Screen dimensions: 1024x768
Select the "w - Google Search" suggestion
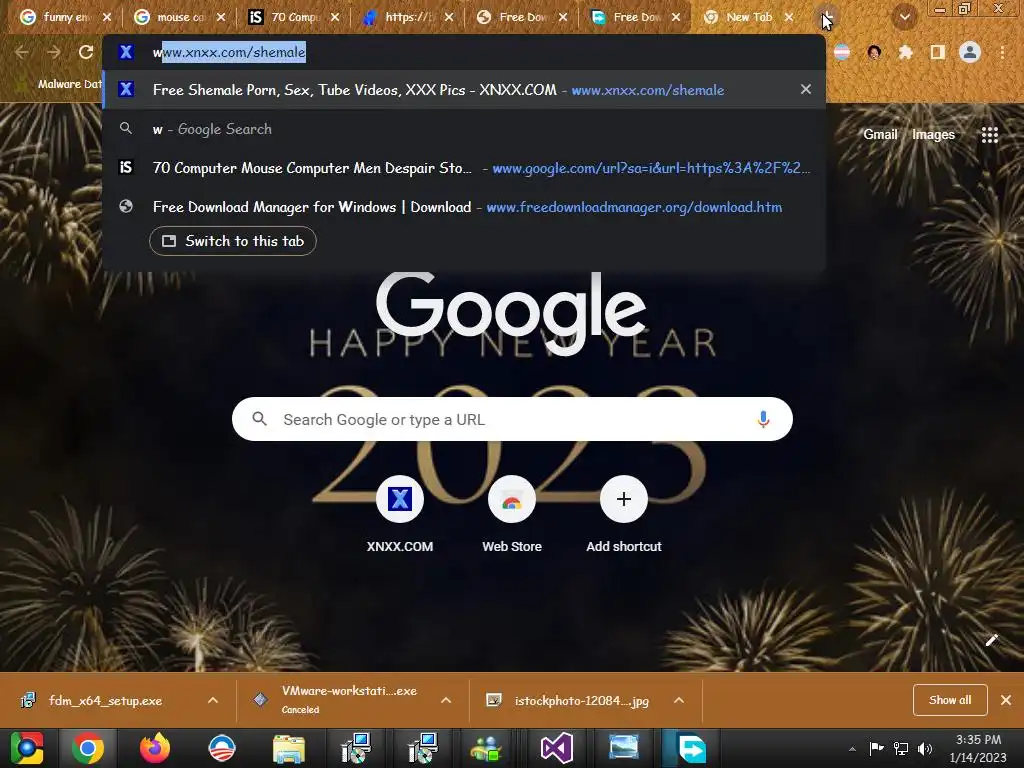click(x=464, y=129)
